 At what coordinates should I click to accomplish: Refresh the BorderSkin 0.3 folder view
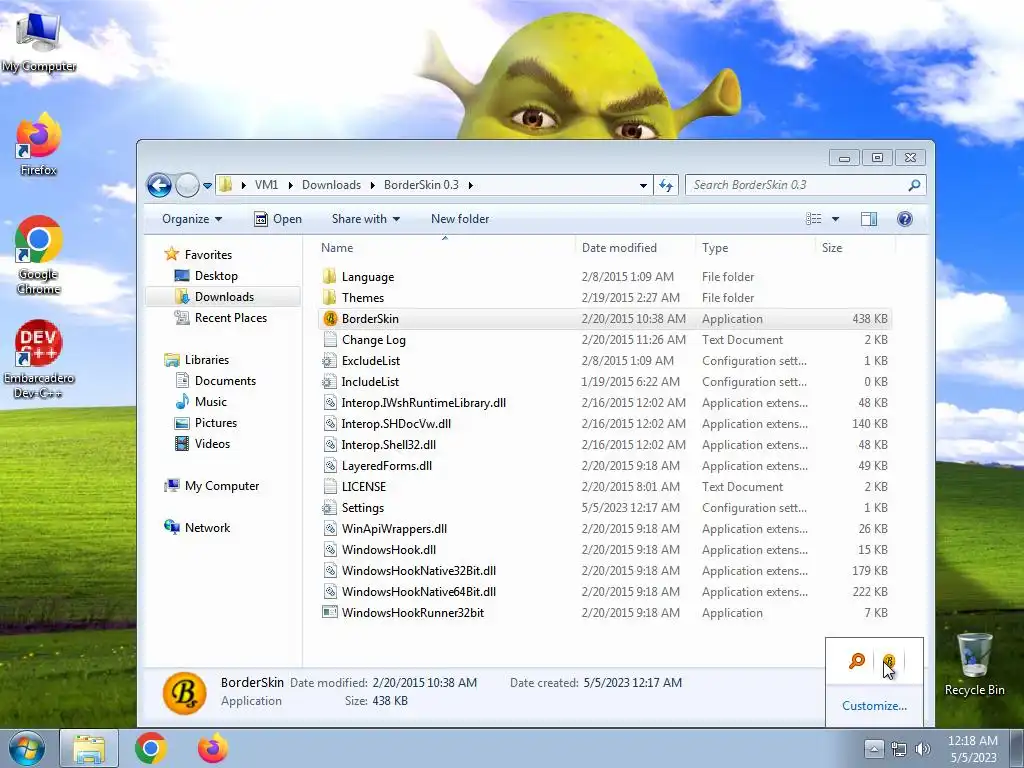coord(665,185)
